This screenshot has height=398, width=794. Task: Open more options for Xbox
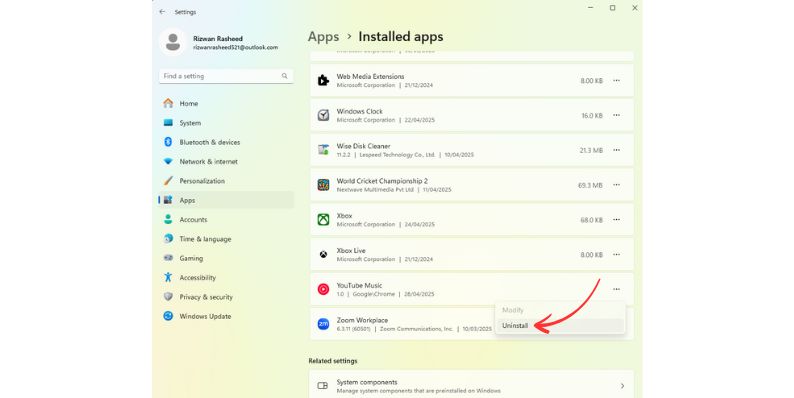click(x=616, y=220)
